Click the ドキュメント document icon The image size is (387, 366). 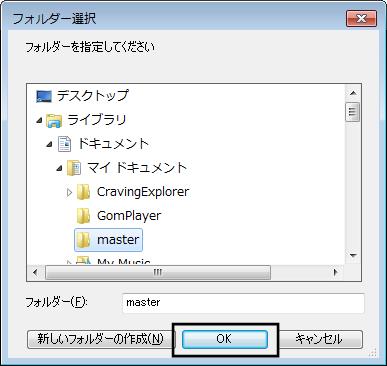click(x=64, y=144)
